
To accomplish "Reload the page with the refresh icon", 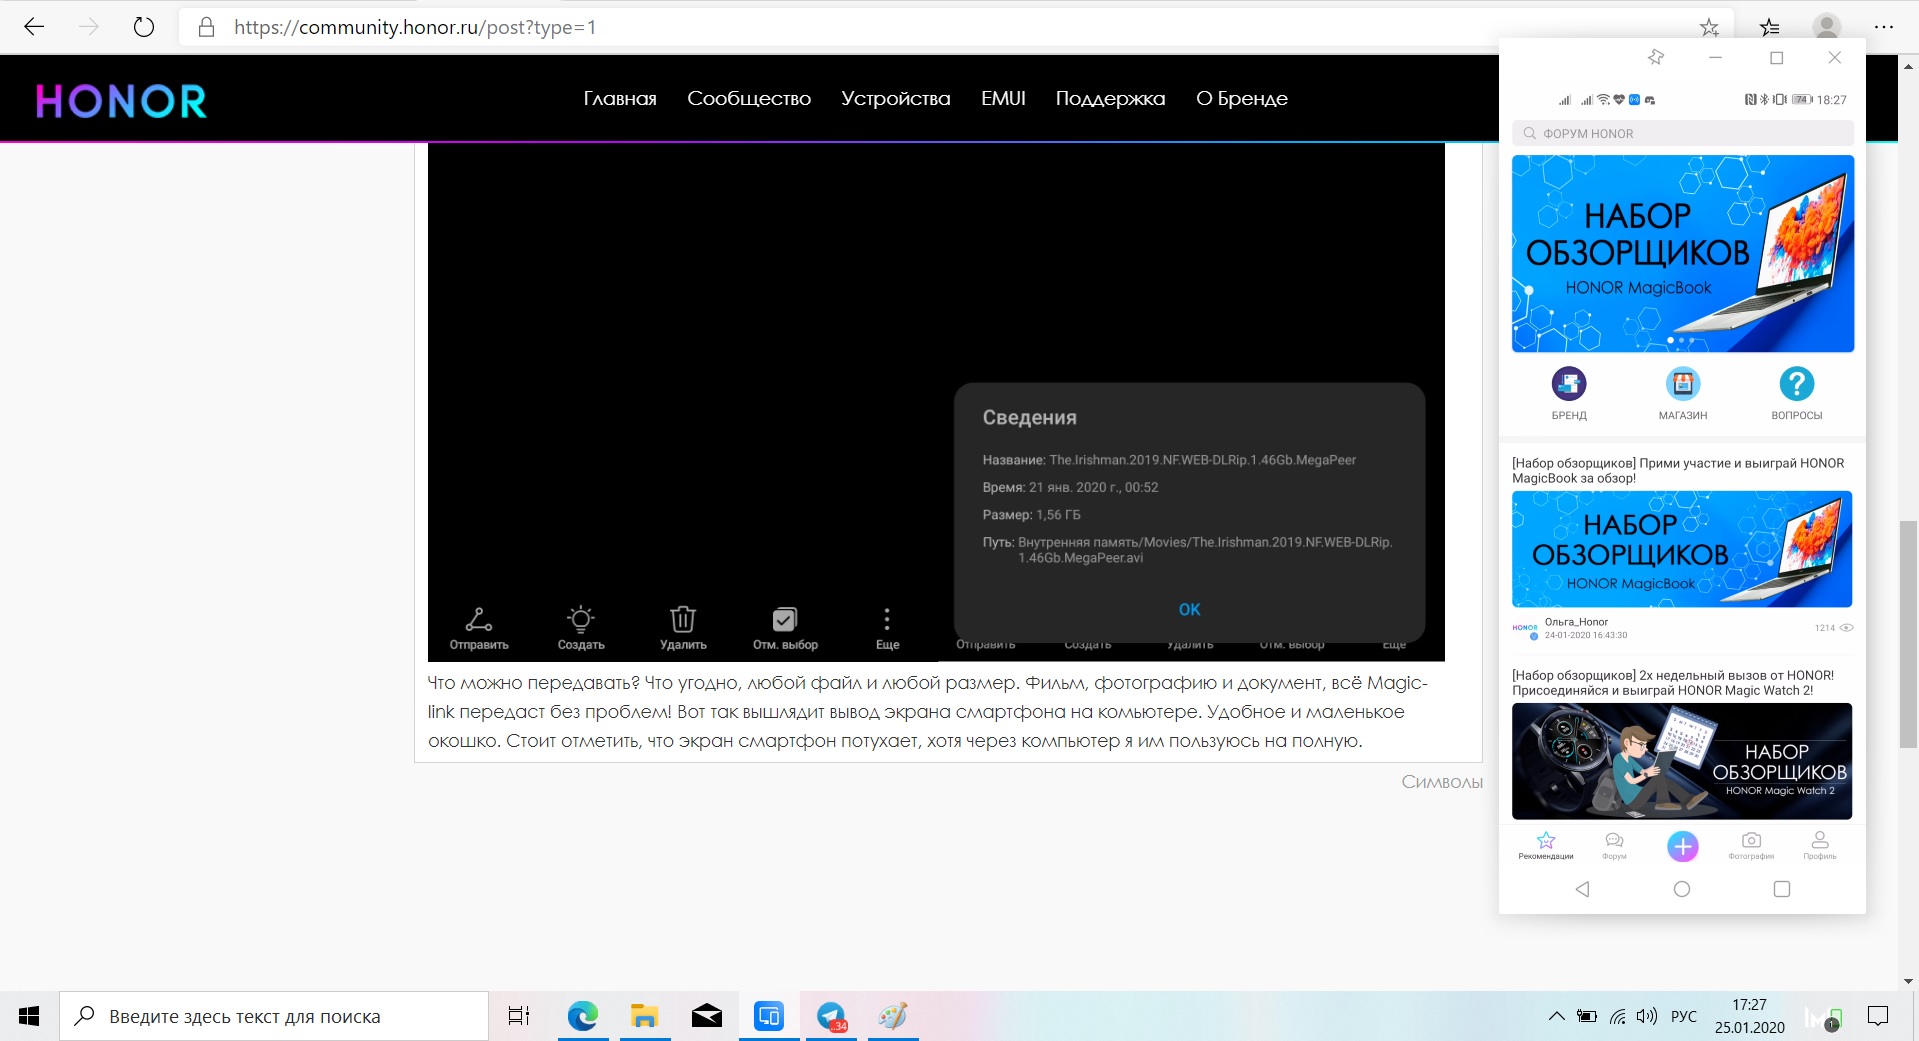I will 144,27.
